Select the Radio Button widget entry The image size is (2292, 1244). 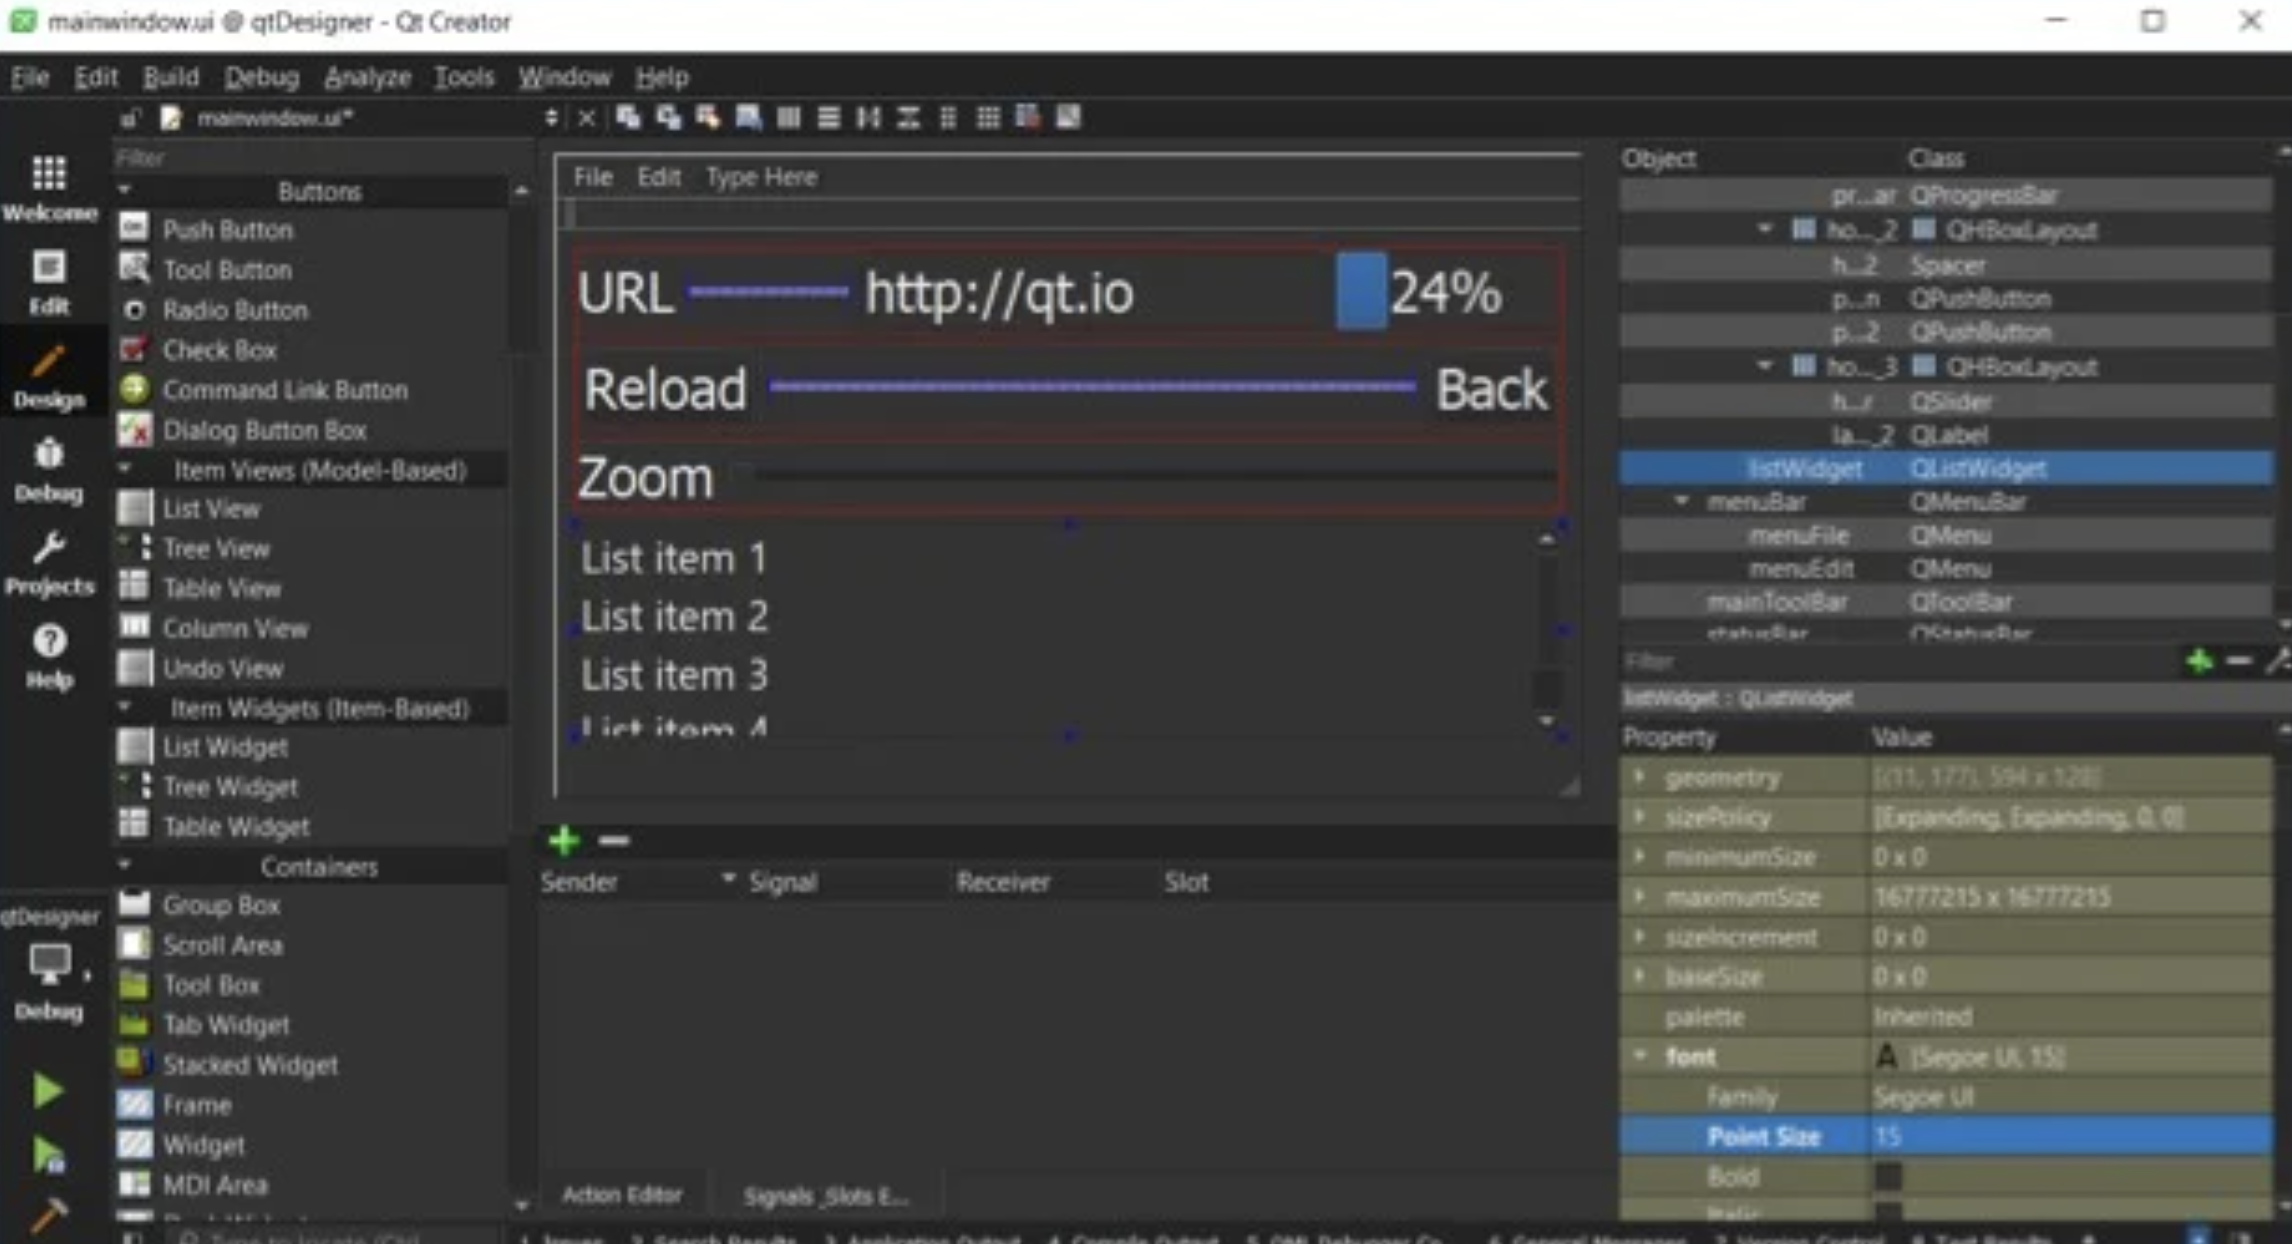point(234,310)
